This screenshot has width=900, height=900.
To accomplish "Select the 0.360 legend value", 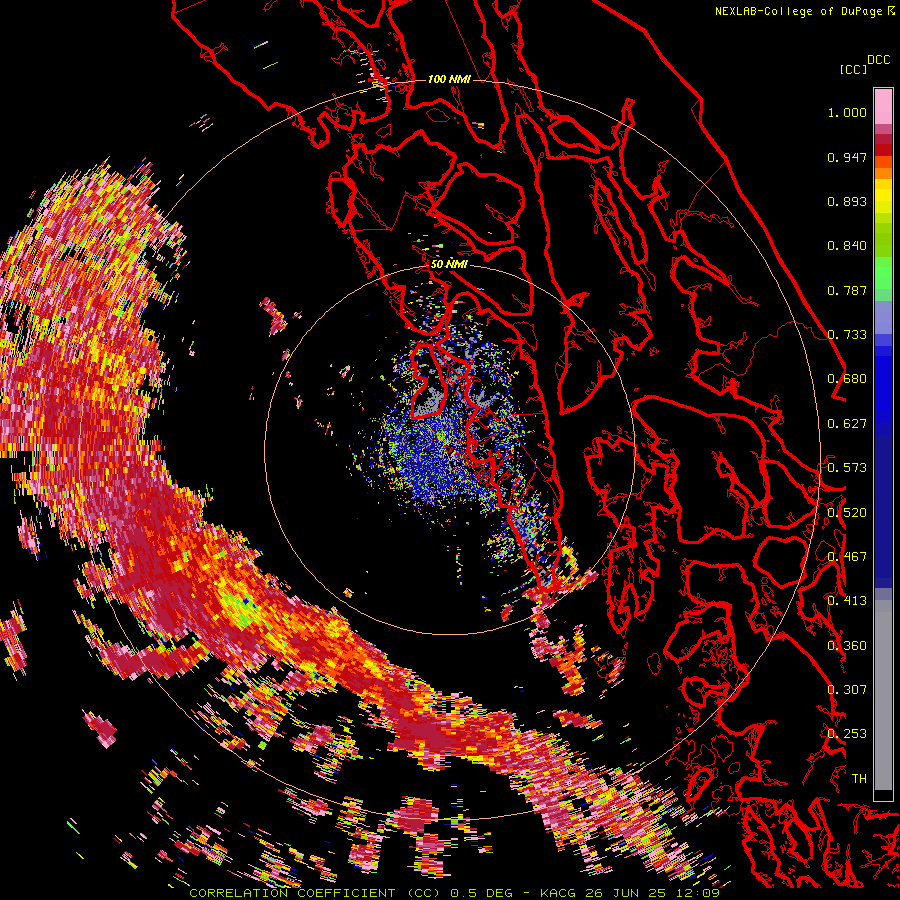I will click(847, 646).
